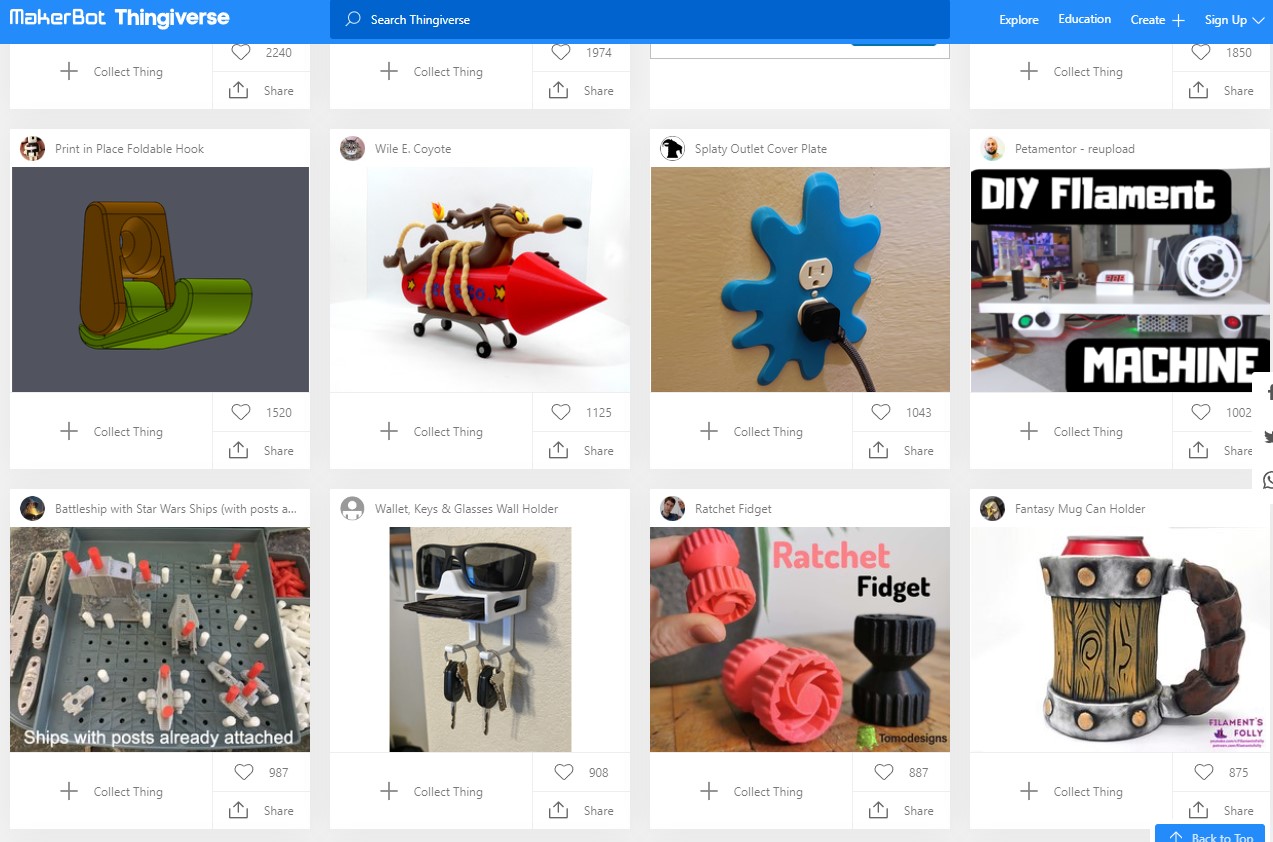1273x842 pixels.
Task: Collect the Fantasy Mug Can Holder
Action: 1071,791
